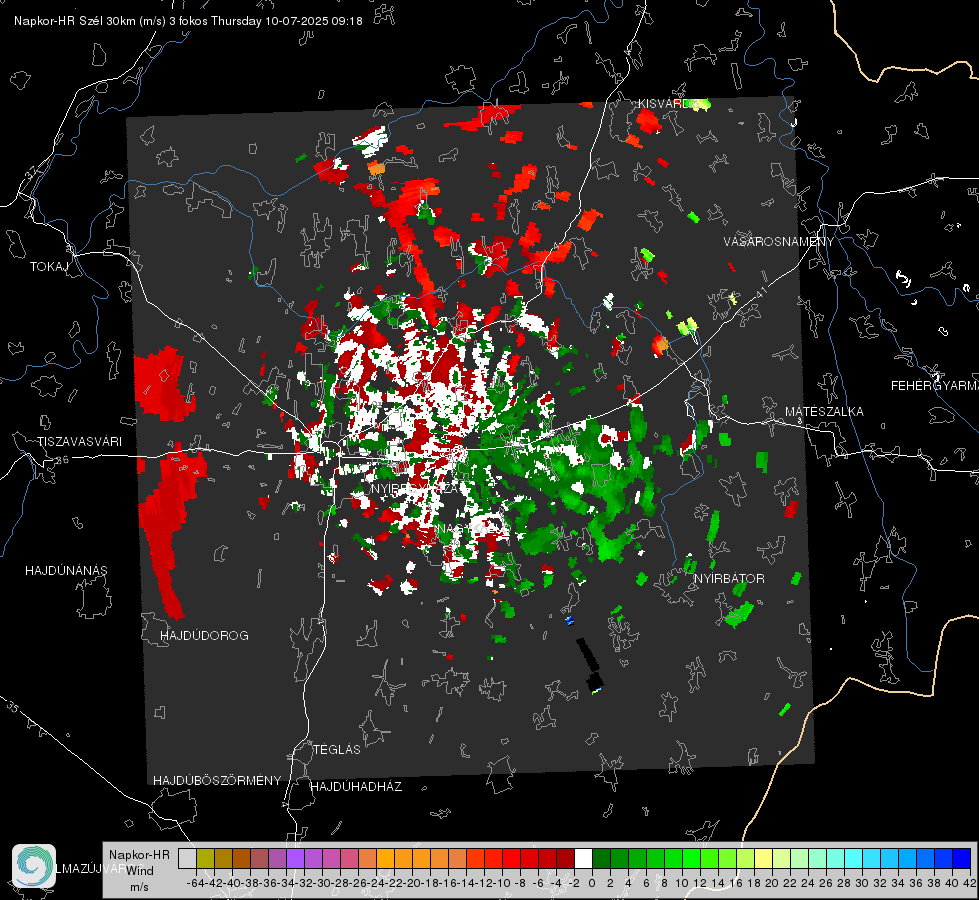Click road number 36 label near Tiszavasvári
Screen dimensions: 979x900
coord(62,460)
